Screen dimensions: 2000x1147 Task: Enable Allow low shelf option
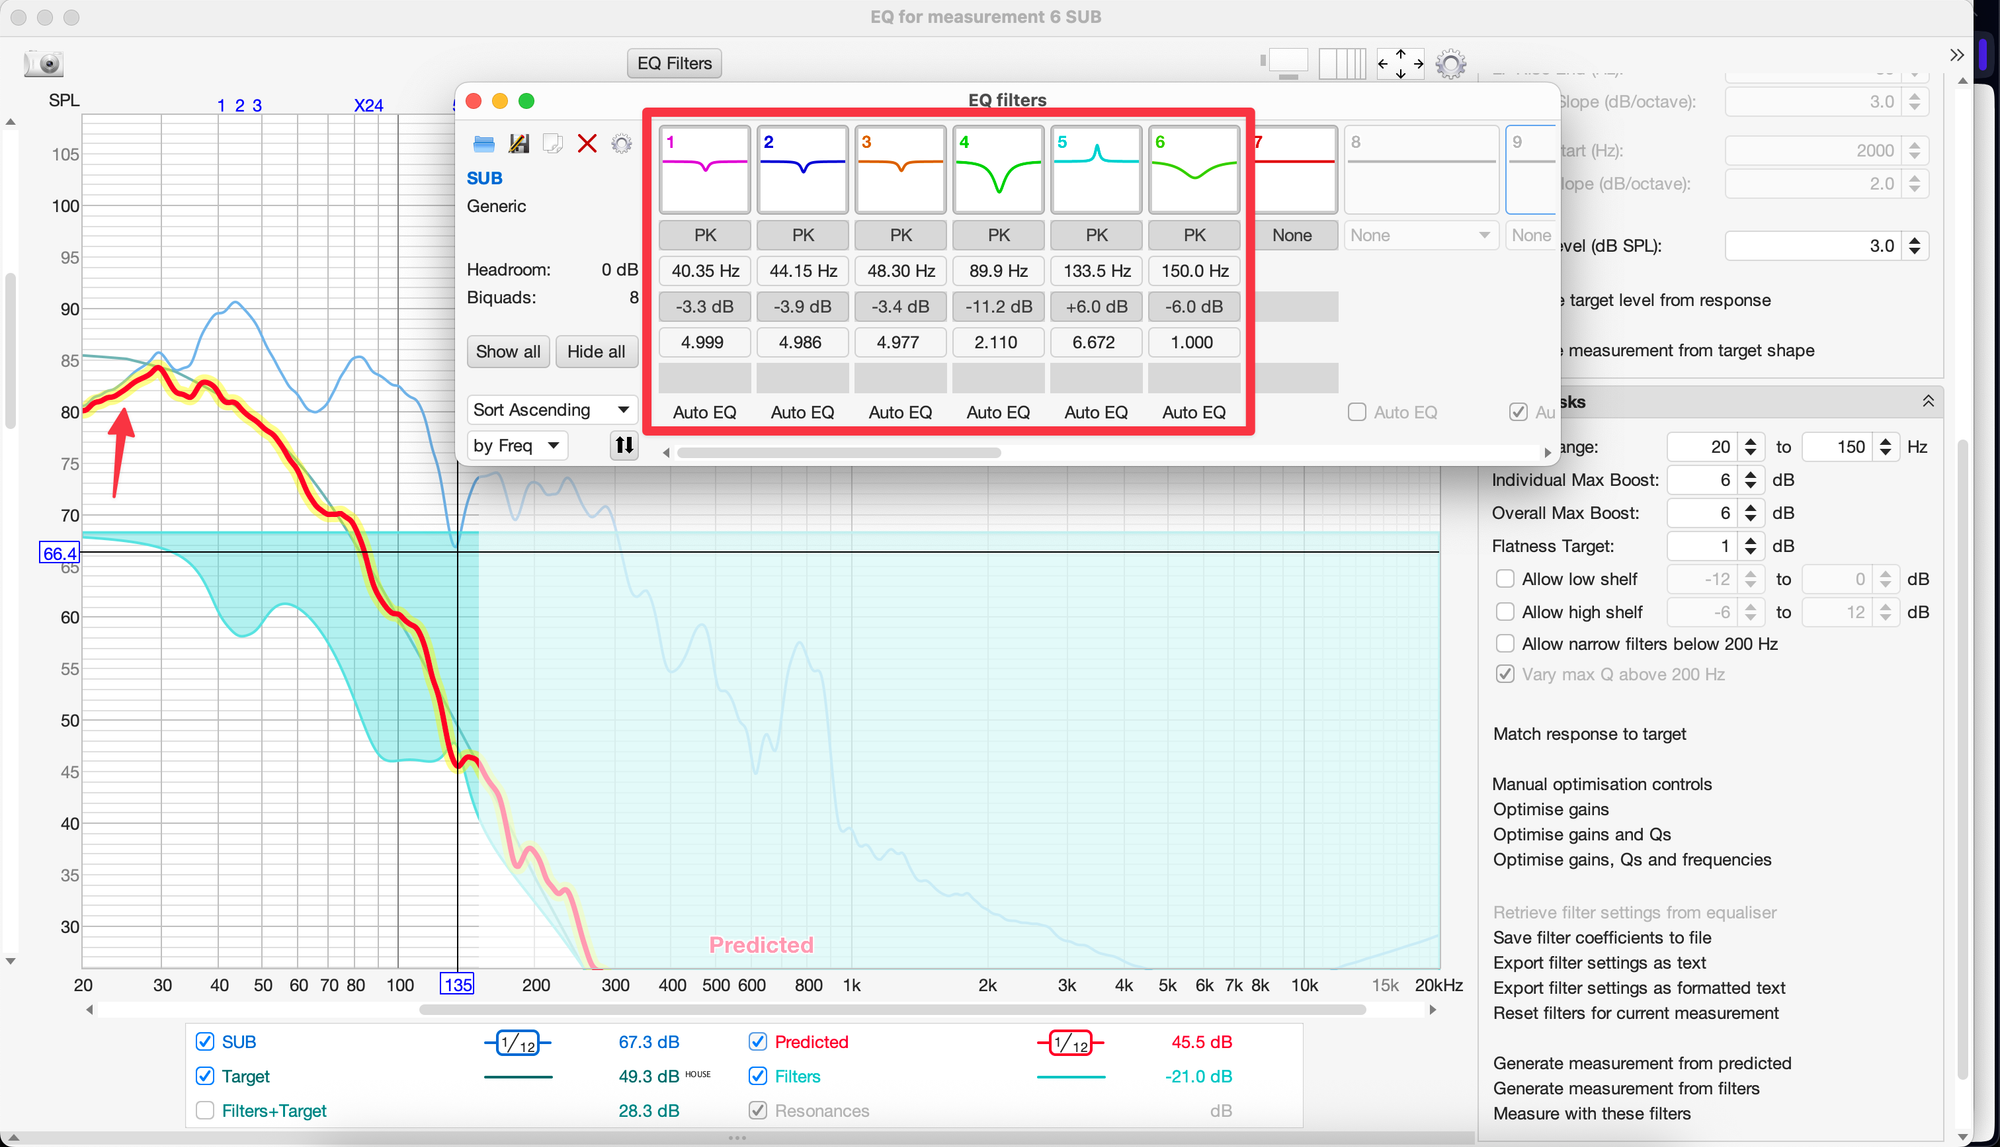tap(1505, 579)
